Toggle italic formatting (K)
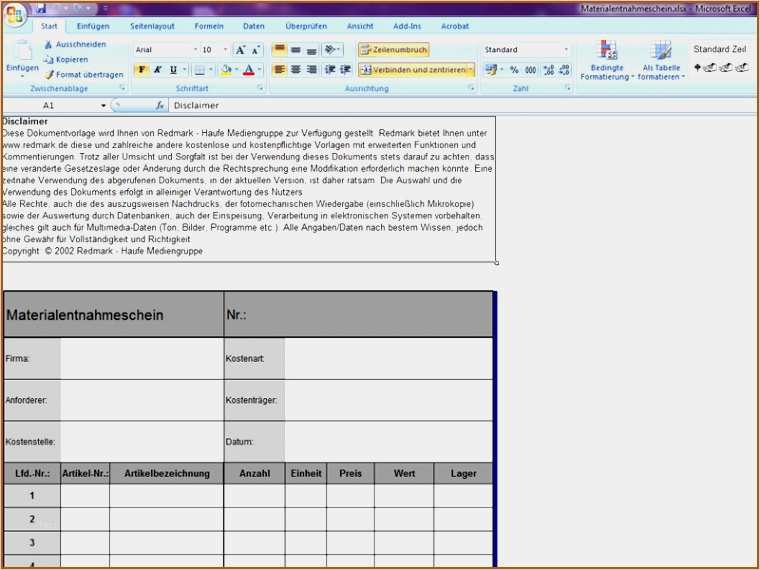This screenshot has height=570, width=760. pos(157,70)
